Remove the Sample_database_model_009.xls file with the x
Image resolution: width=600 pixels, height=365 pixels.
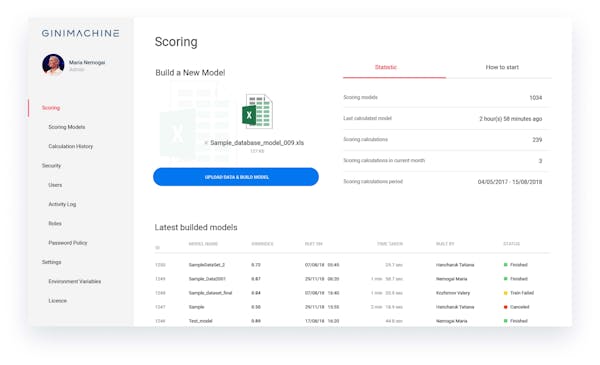pyautogui.click(x=206, y=143)
